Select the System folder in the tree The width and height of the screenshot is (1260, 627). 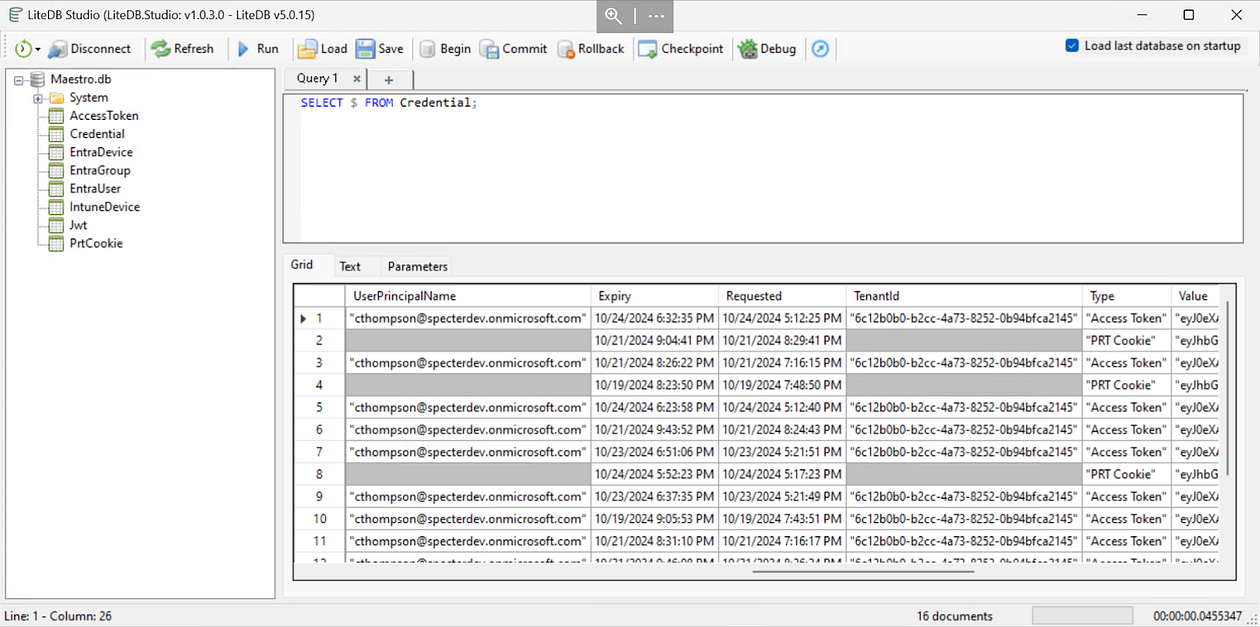(89, 97)
